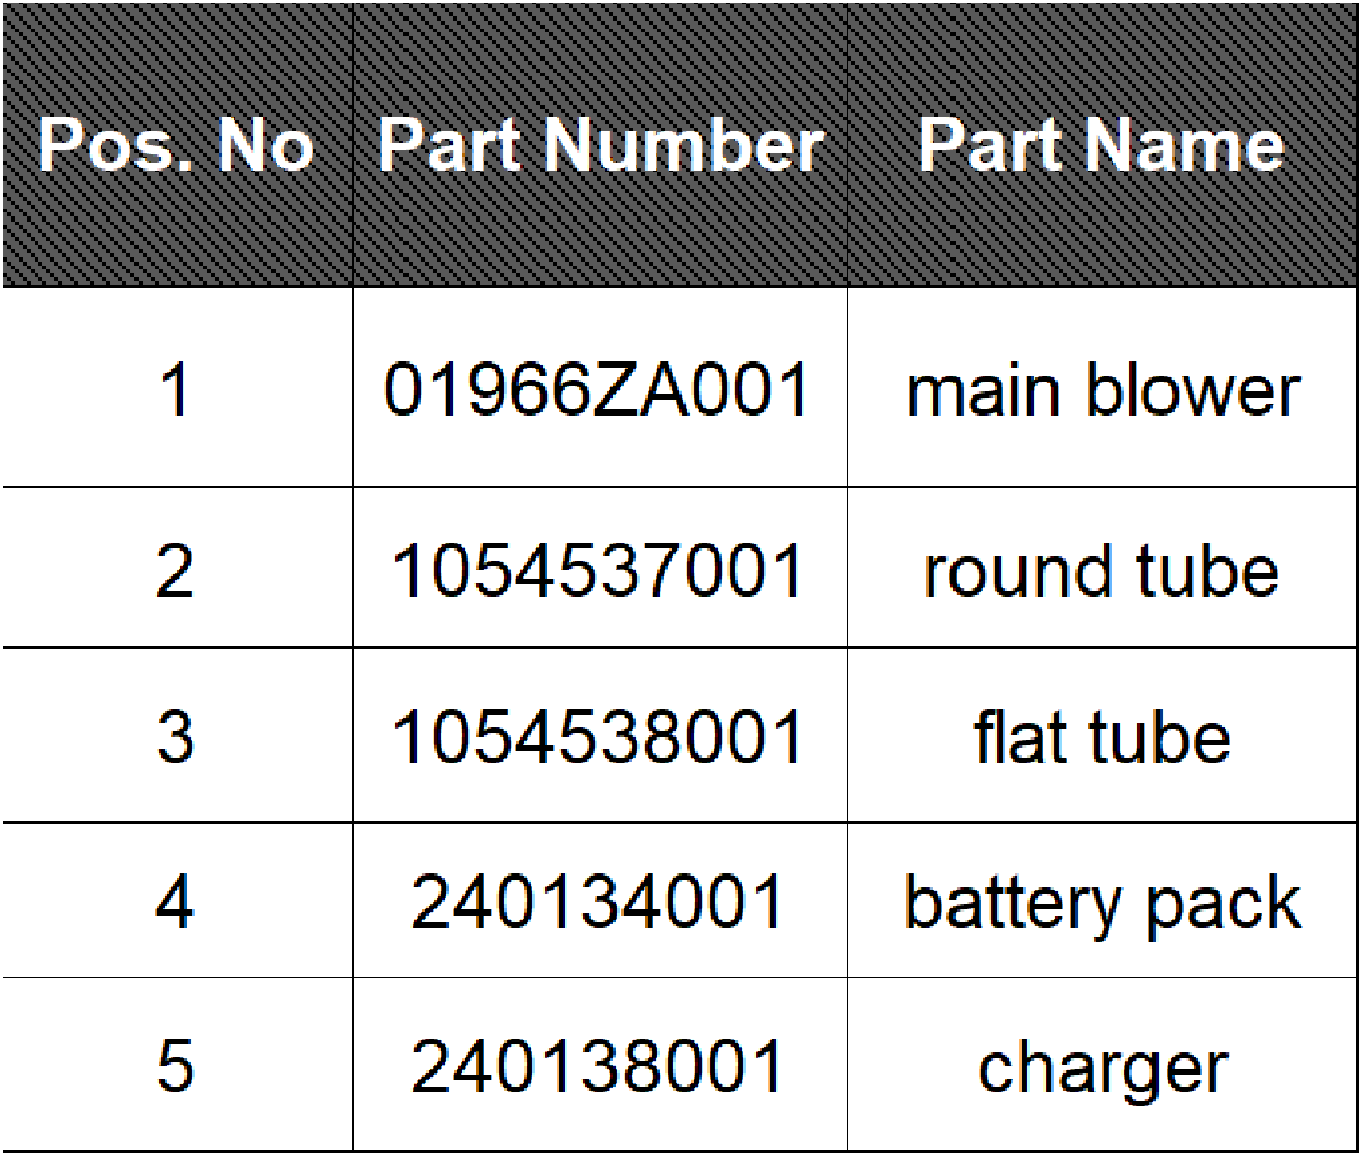Select position number 1 cell
Viewport: 1361px width, 1157px height.
[x=177, y=388]
